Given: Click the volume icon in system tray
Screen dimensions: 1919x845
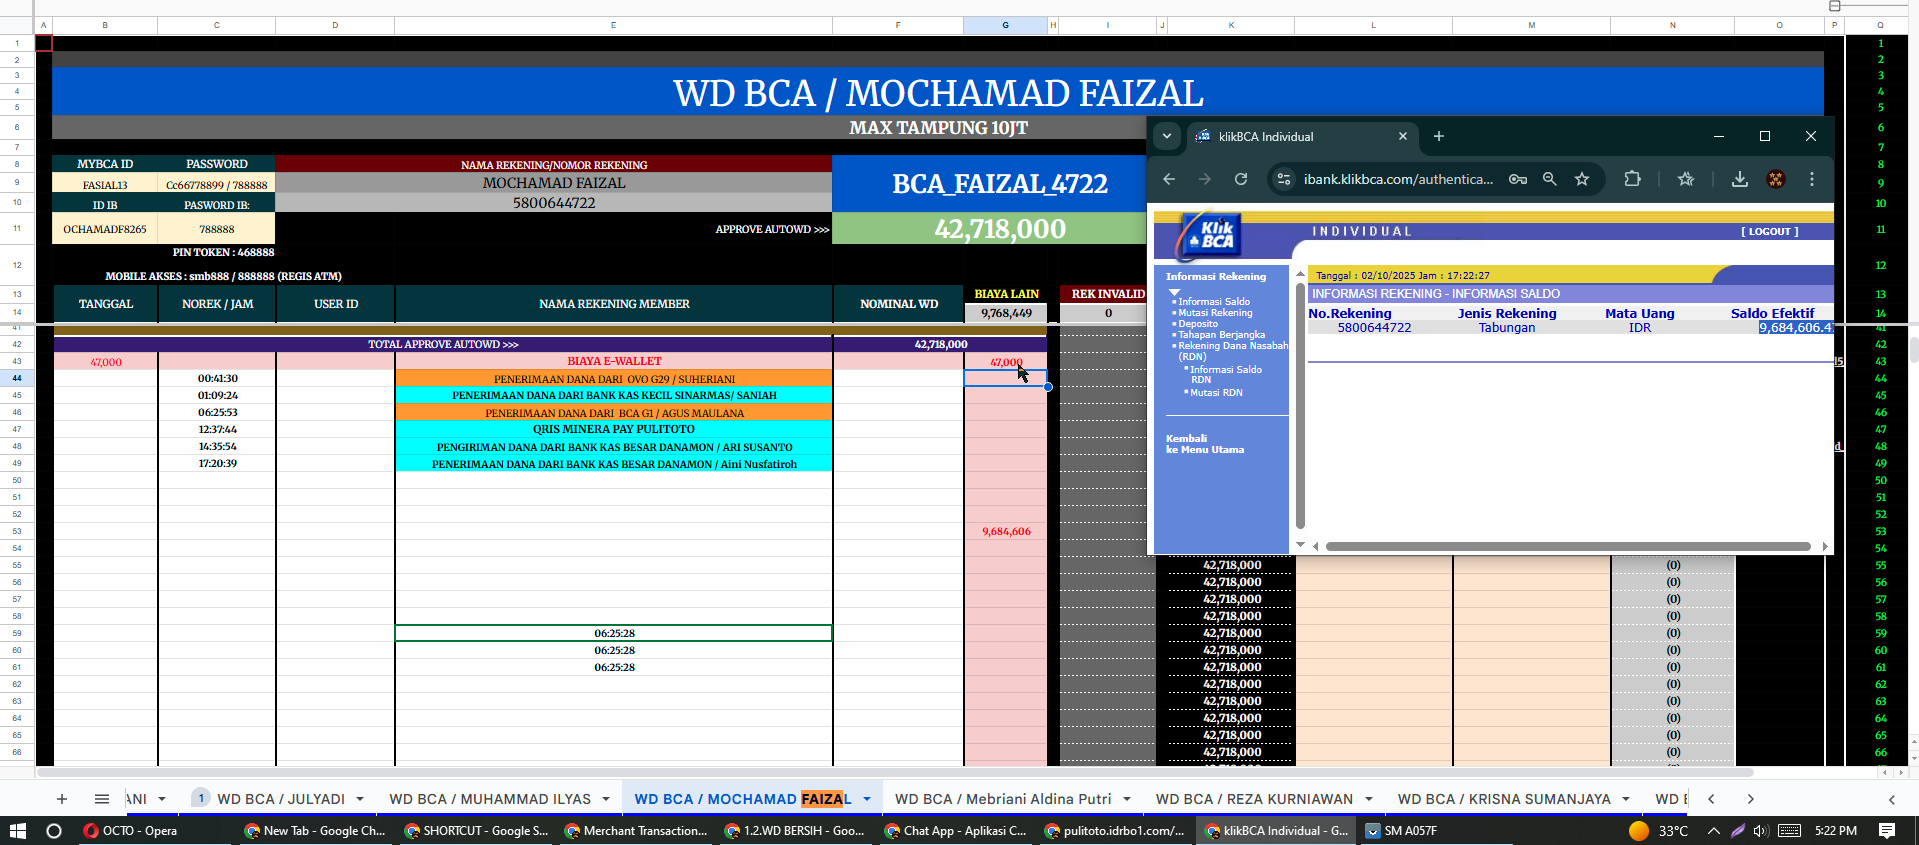Looking at the screenshot, I should (x=1761, y=831).
